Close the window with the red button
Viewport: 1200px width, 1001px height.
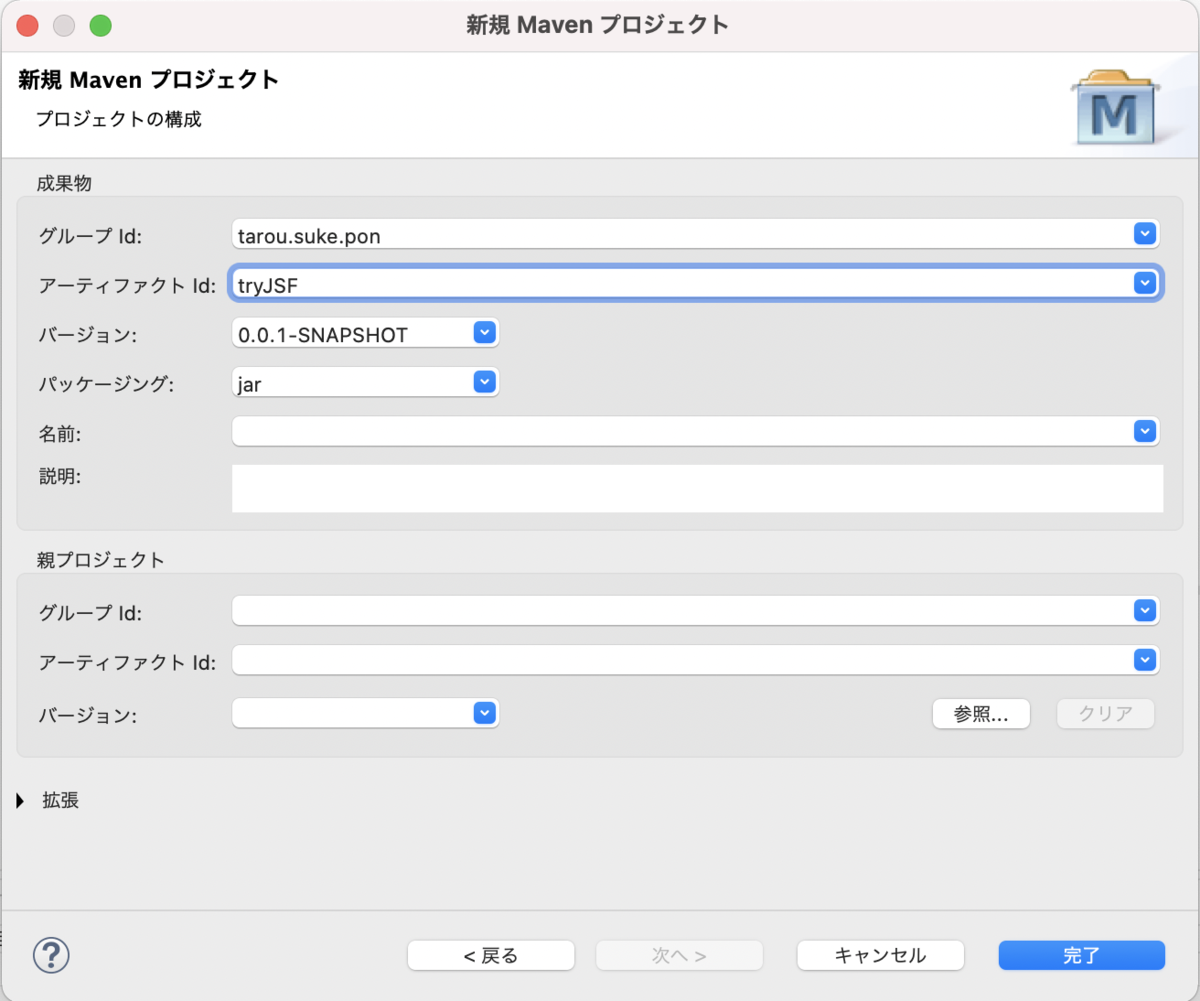pos(28,26)
